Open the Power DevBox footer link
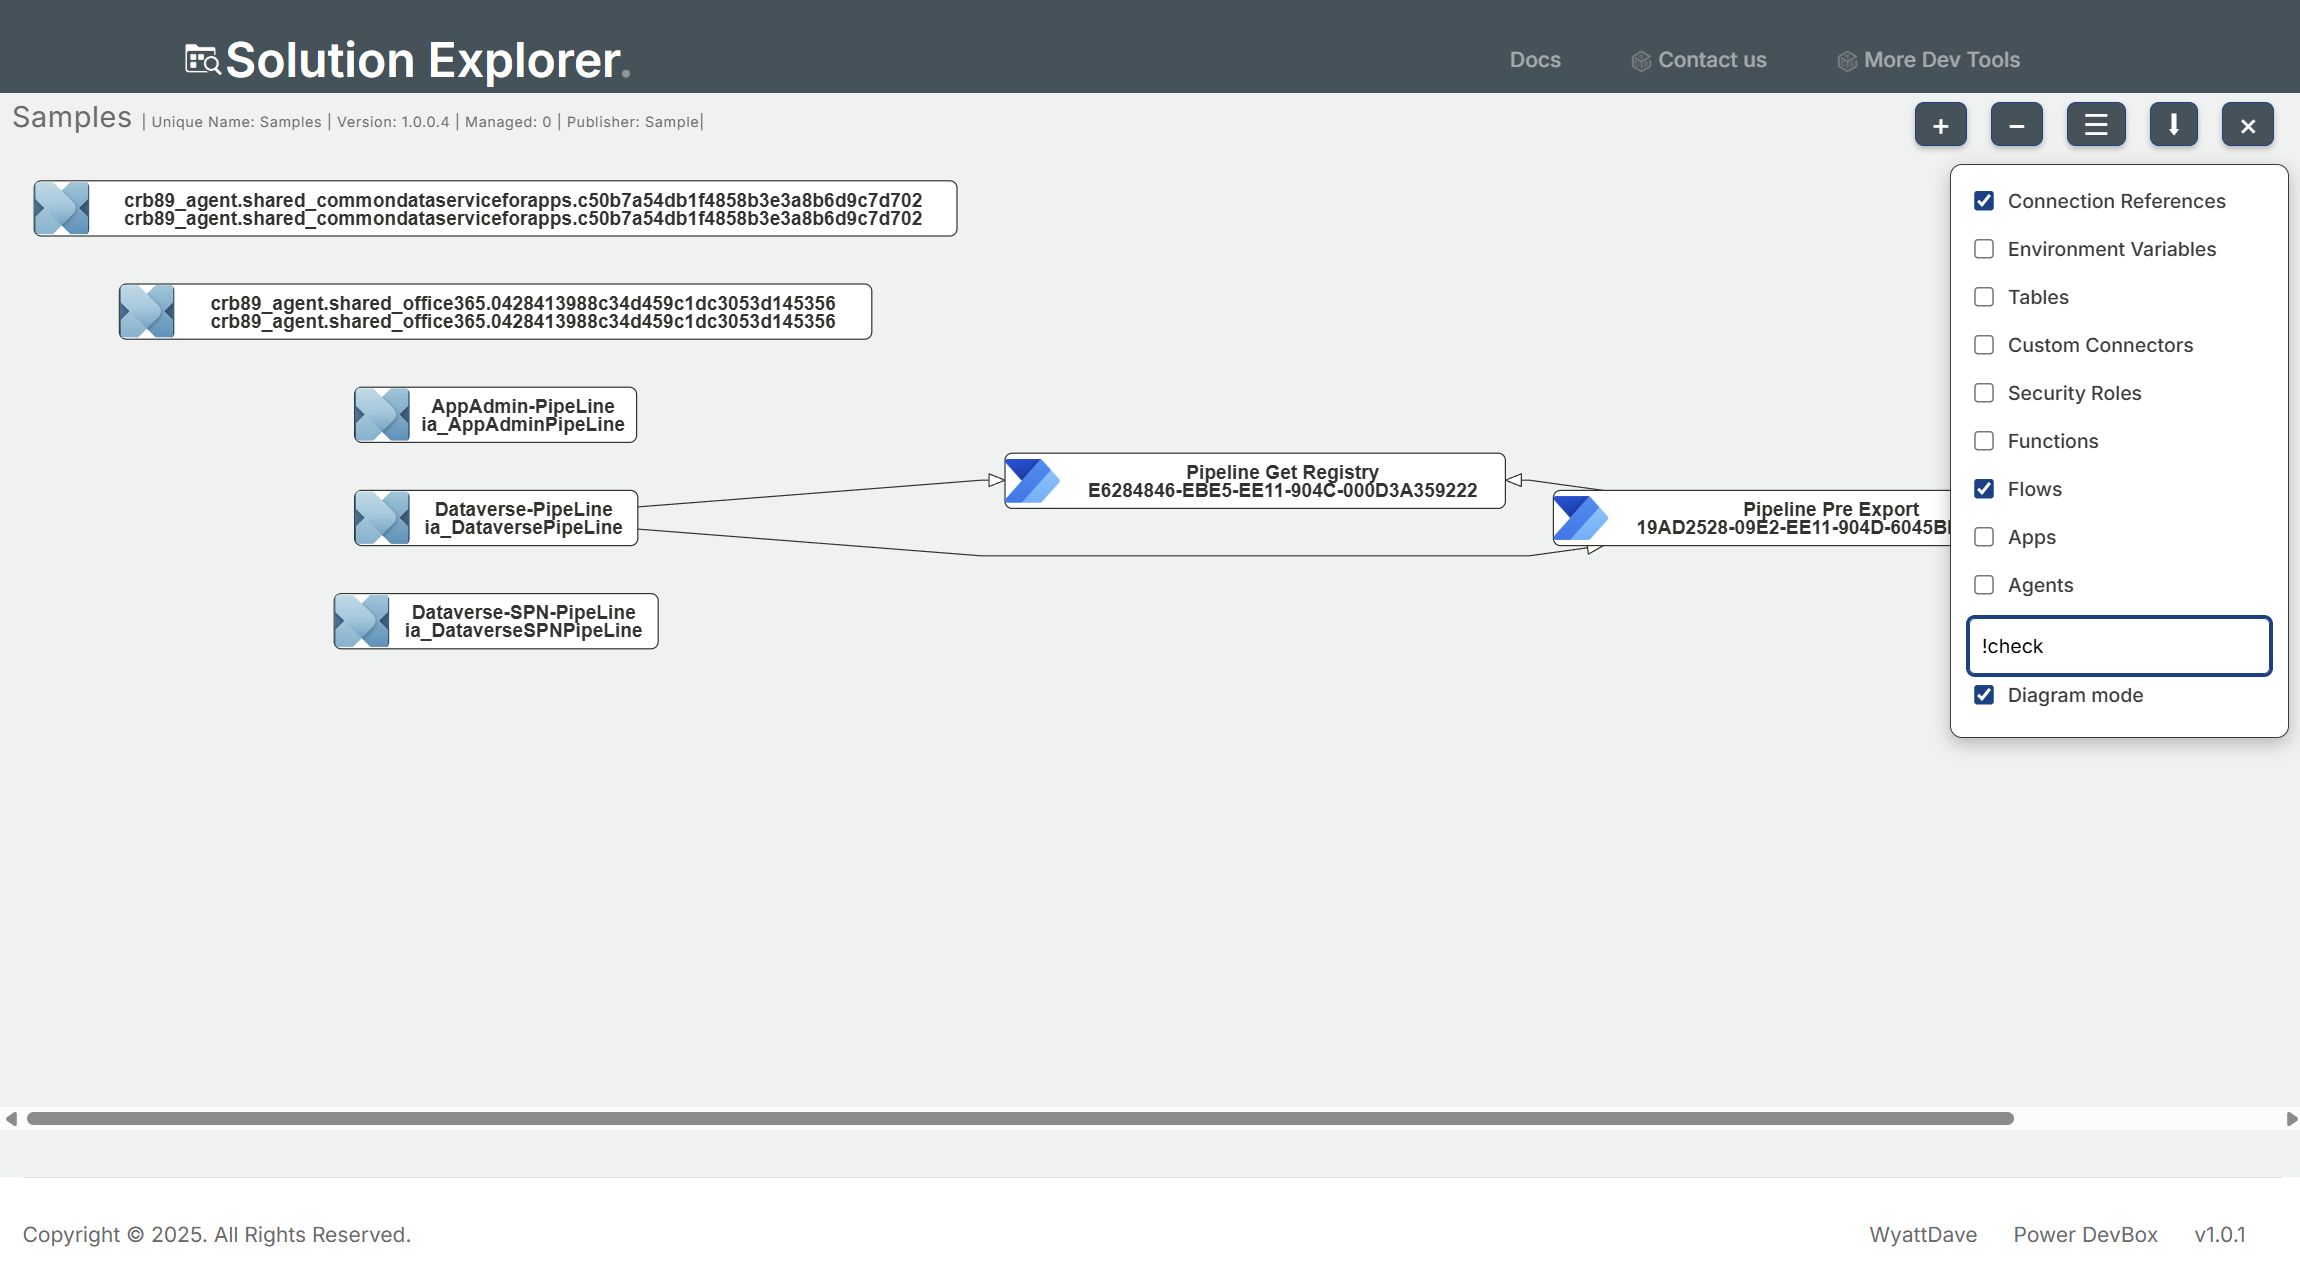Screen dimensions: 2300x1278 [2085, 1235]
